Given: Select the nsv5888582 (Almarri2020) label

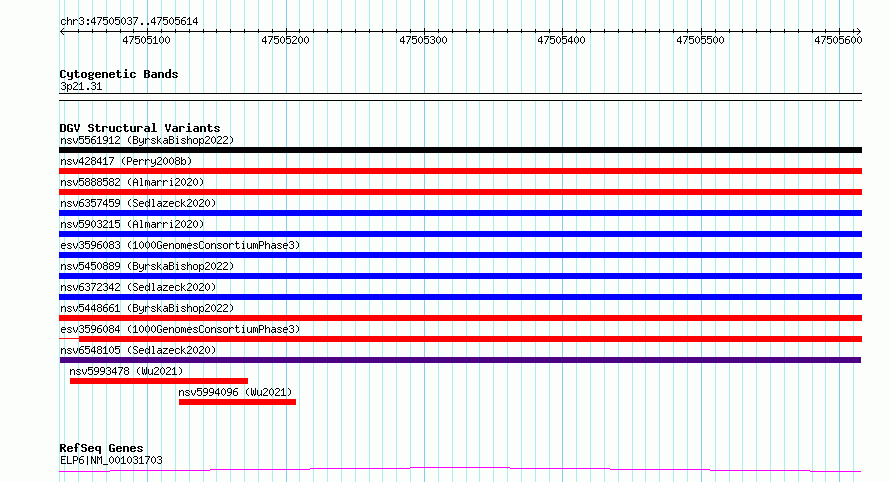Looking at the screenshot, I should coord(132,182).
